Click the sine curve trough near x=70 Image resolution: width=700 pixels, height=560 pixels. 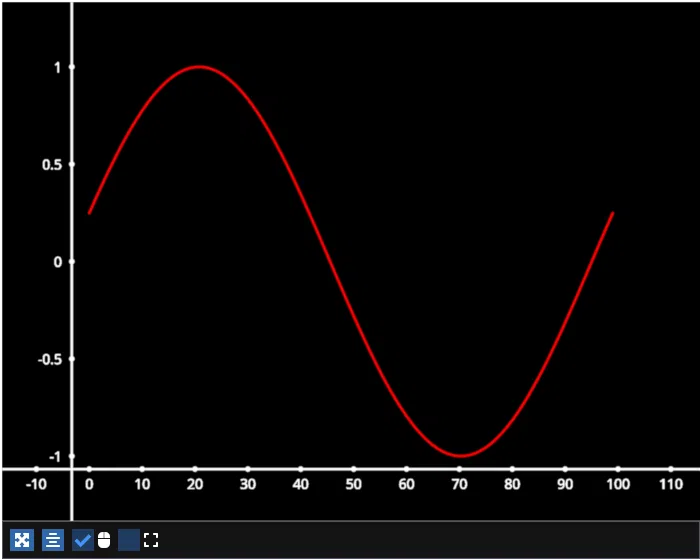pos(460,456)
